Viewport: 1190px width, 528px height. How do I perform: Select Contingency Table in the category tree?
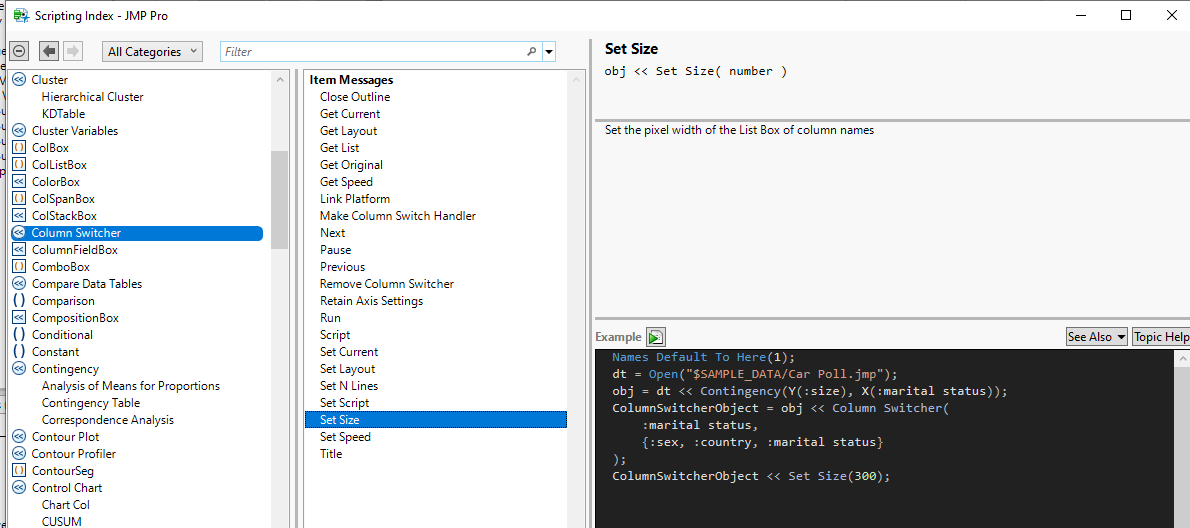pos(91,403)
